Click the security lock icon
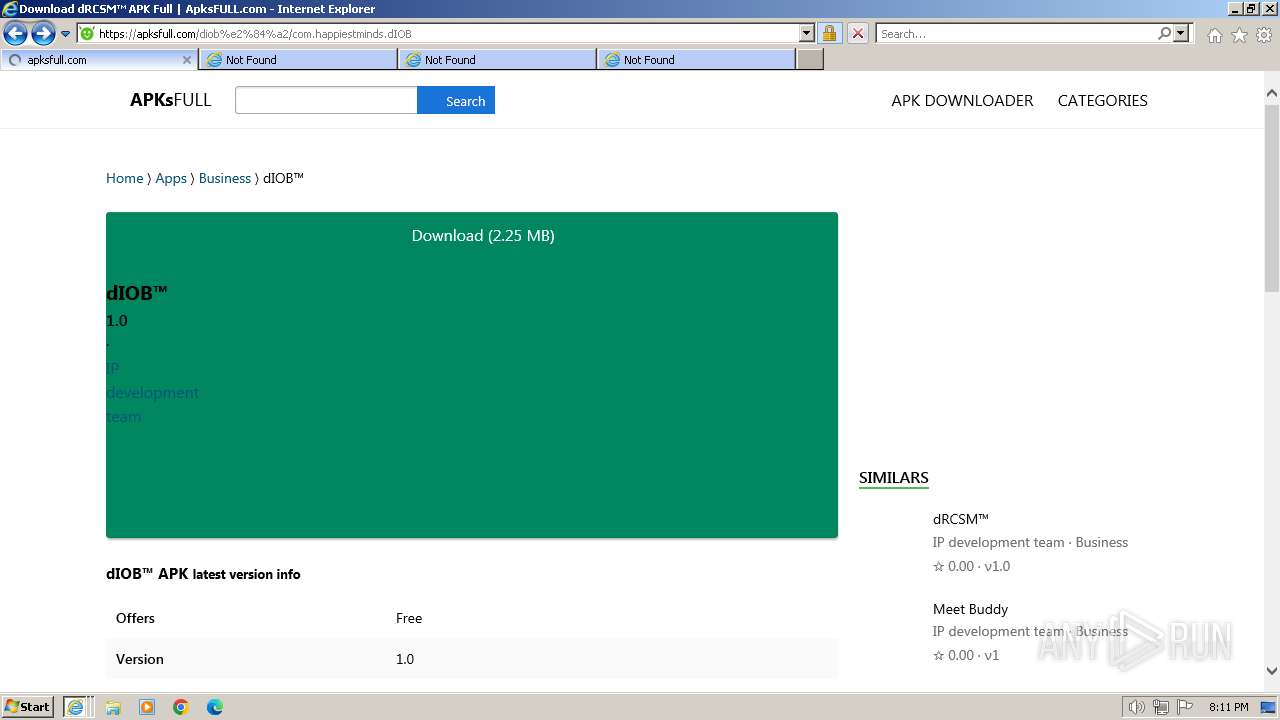Image resolution: width=1280 pixels, height=720 pixels. click(x=829, y=34)
